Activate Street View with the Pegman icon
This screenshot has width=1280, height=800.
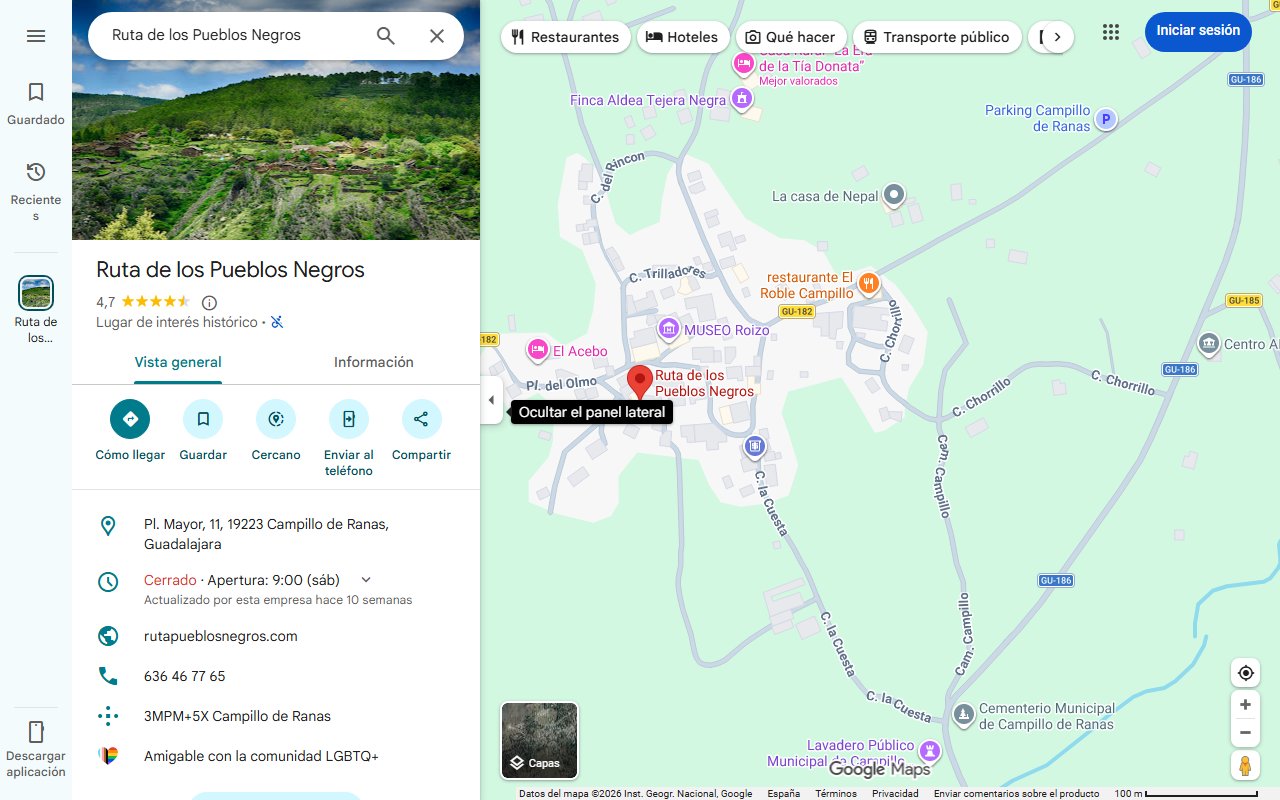click(1245, 766)
